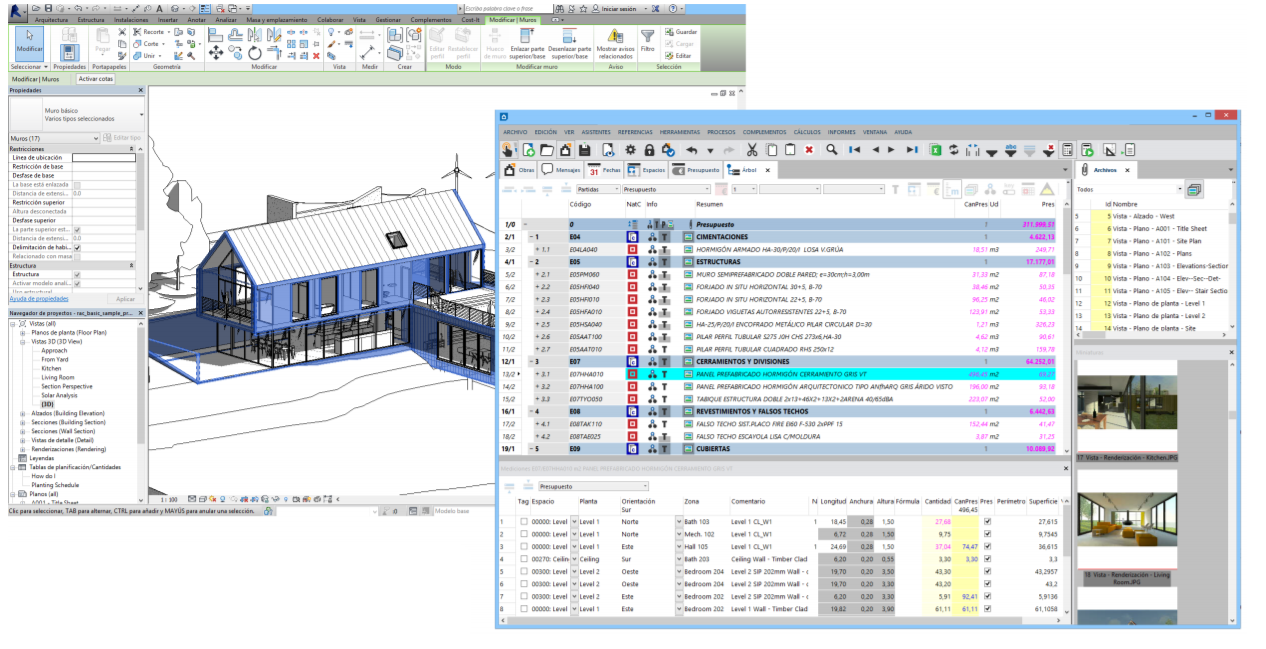Screen dimensions: 1266x649
Task: Toggle the Estructura checkbox in Propiedades
Action: click(77, 274)
